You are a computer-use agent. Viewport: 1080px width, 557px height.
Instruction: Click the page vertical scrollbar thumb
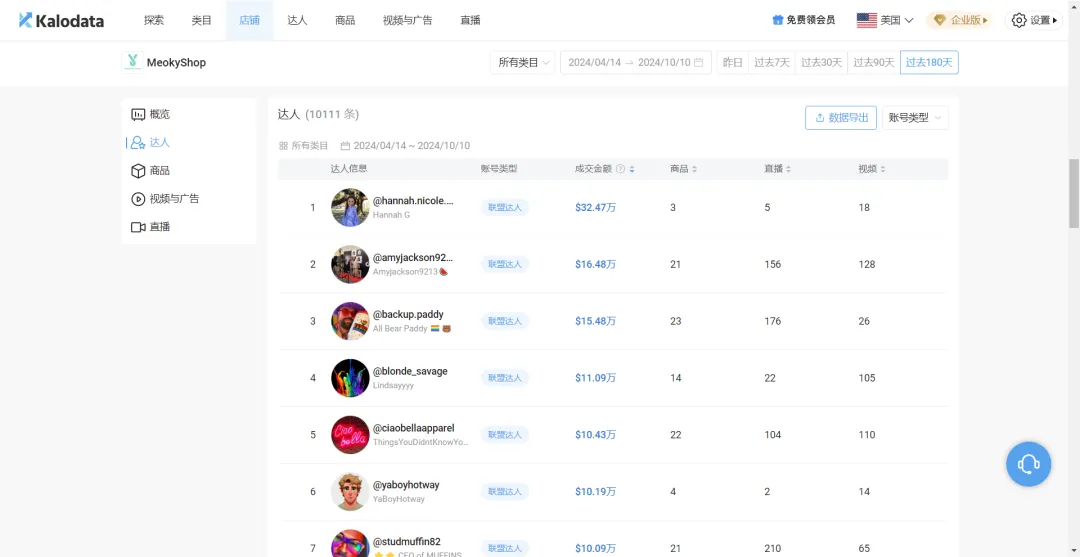(1073, 192)
